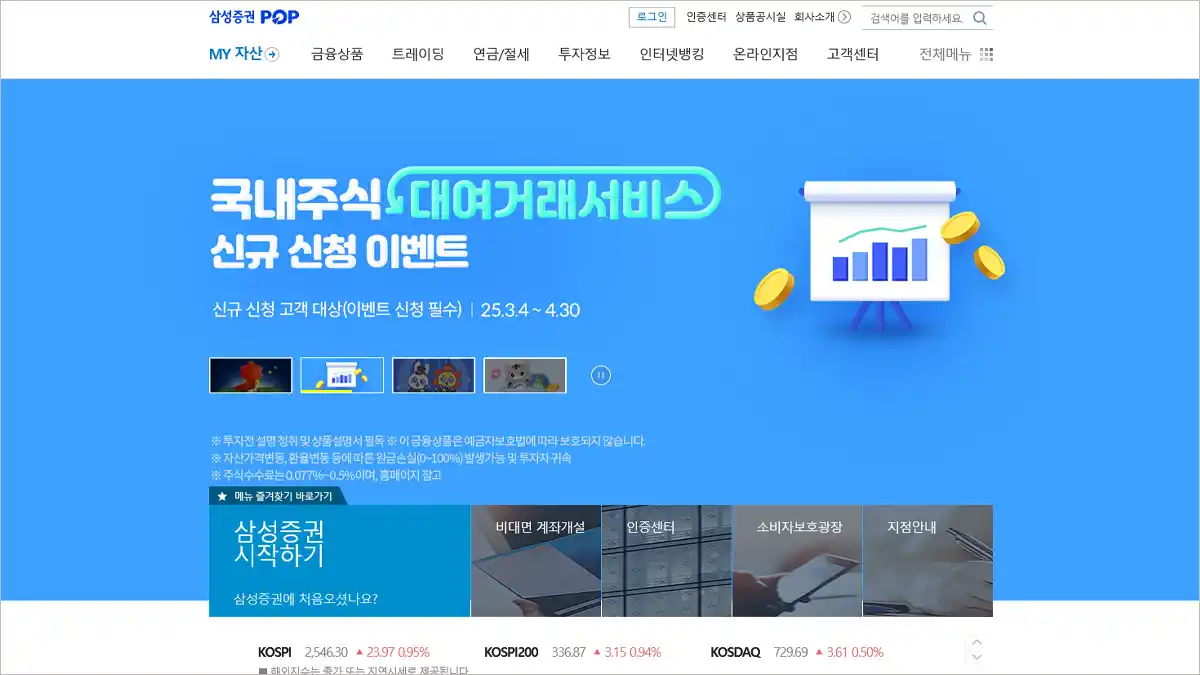Image resolution: width=1200 pixels, height=675 pixels.
Task: Click the 삼성증권 시작하기 tile
Action: pos(340,560)
